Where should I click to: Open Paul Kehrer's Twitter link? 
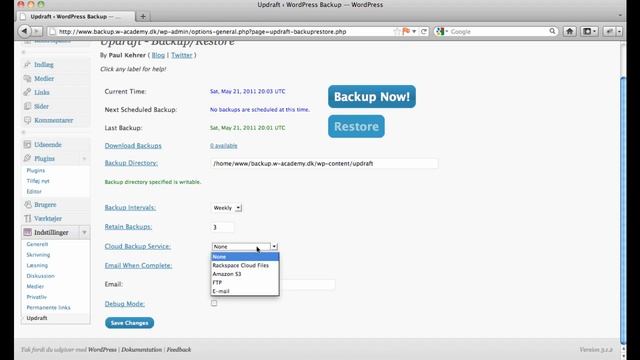[182, 55]
